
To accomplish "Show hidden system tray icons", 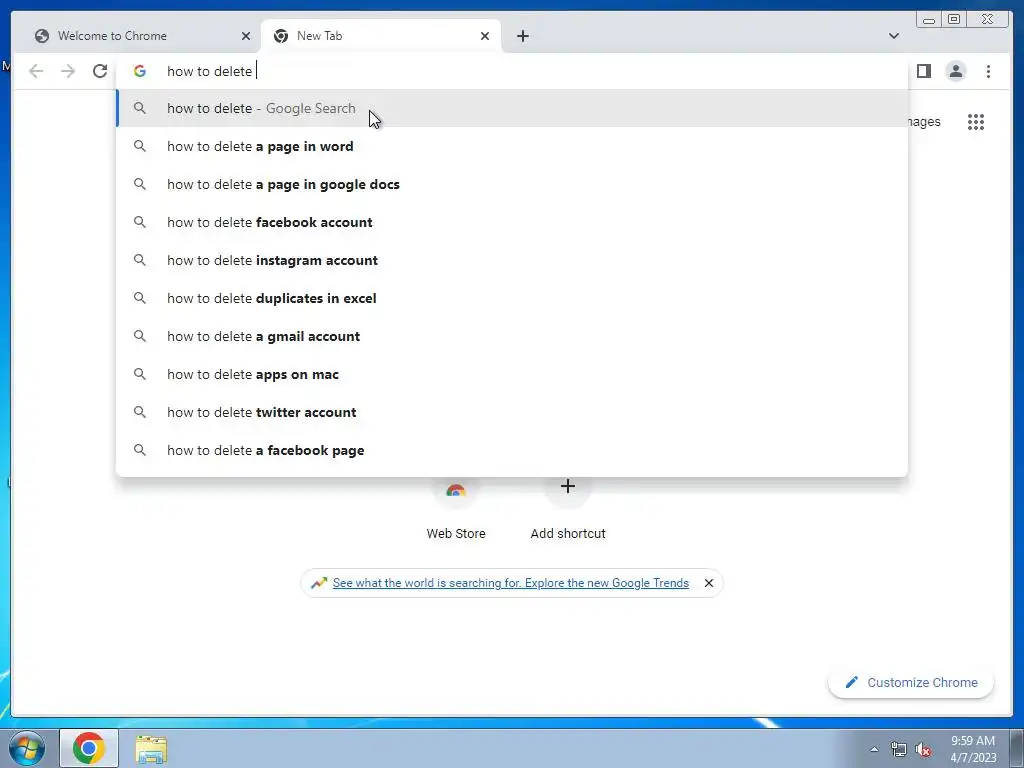I will tap(874, 749).
